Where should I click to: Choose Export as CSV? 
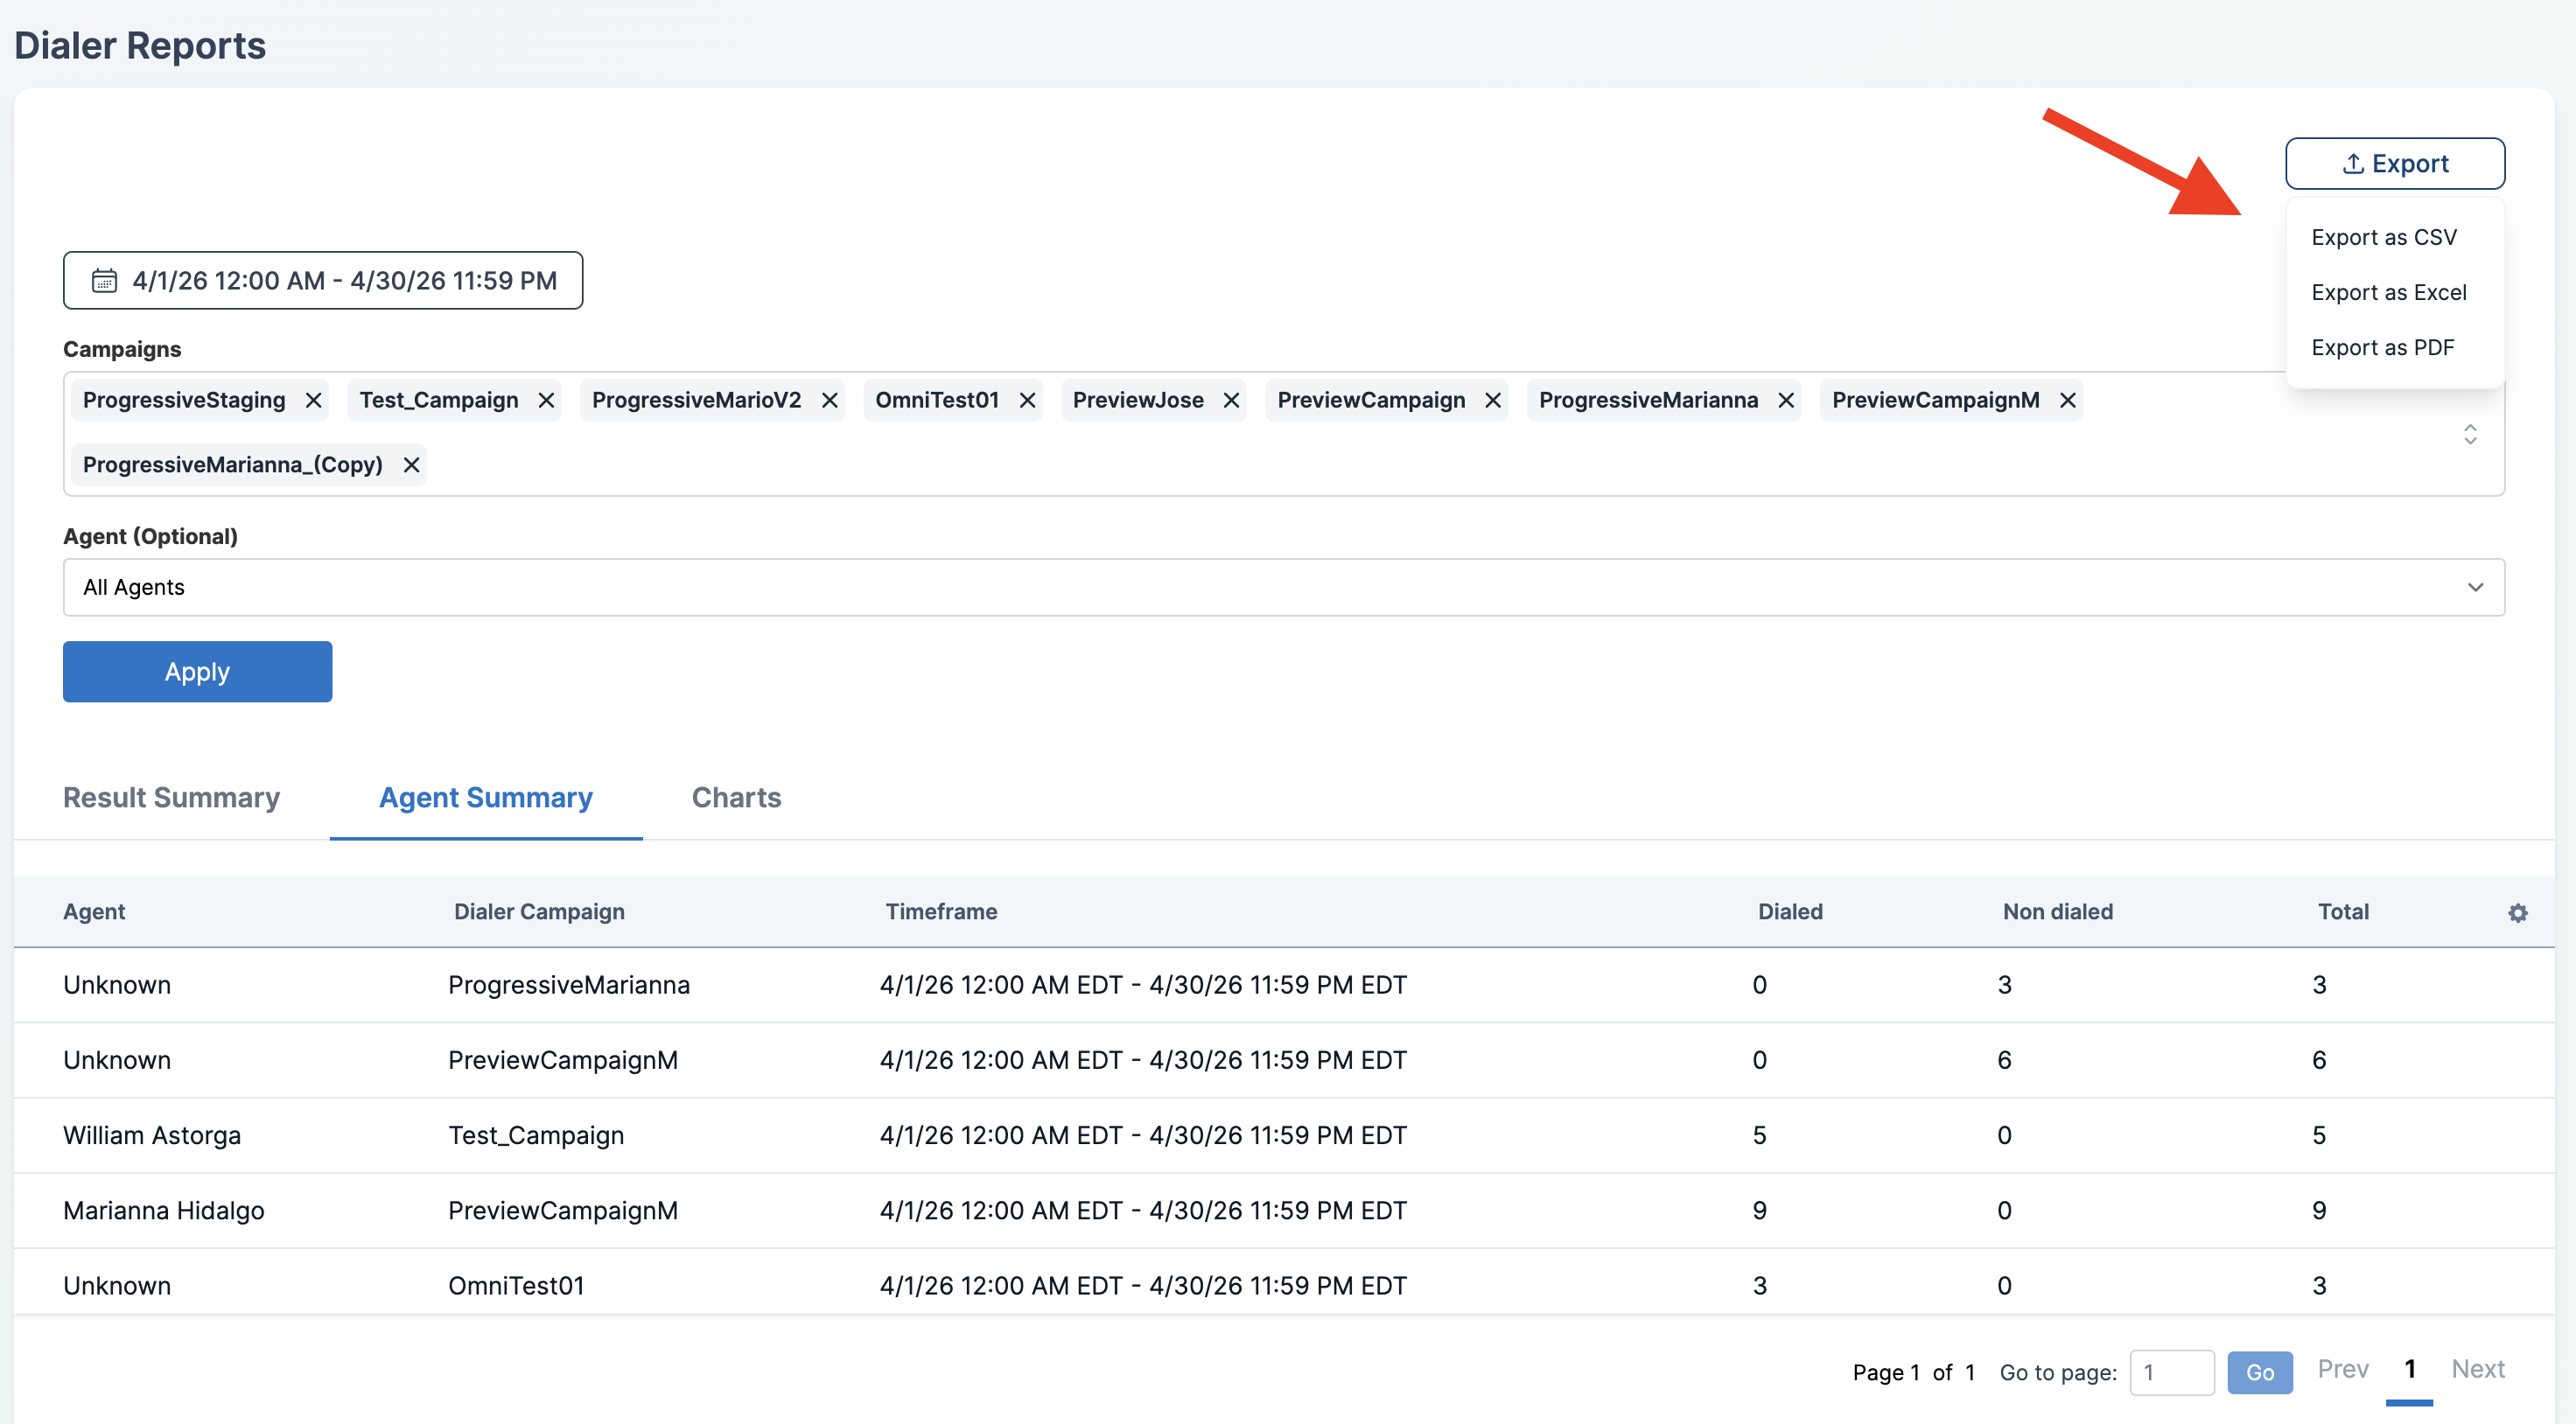(2383, 237)
